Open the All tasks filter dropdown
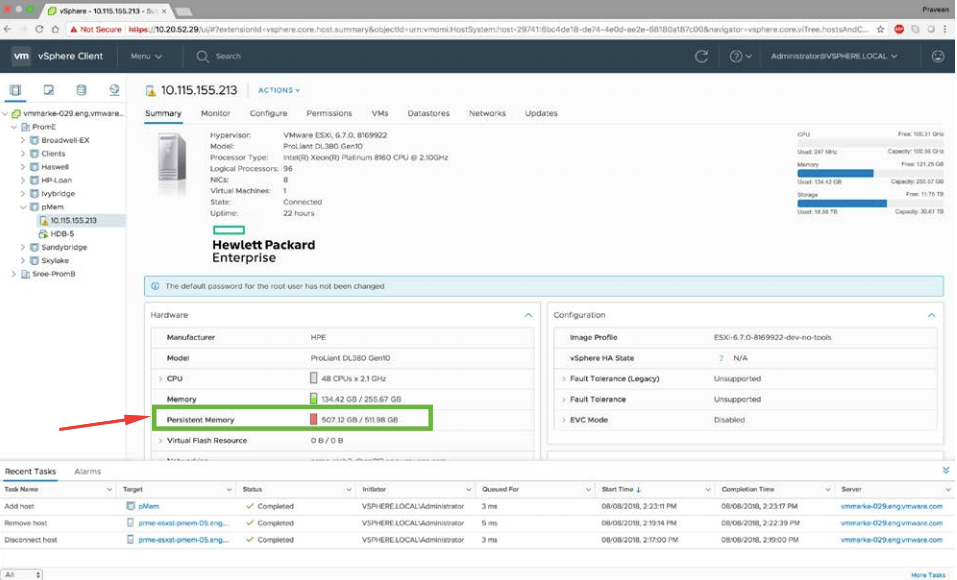 pos(22,575)
